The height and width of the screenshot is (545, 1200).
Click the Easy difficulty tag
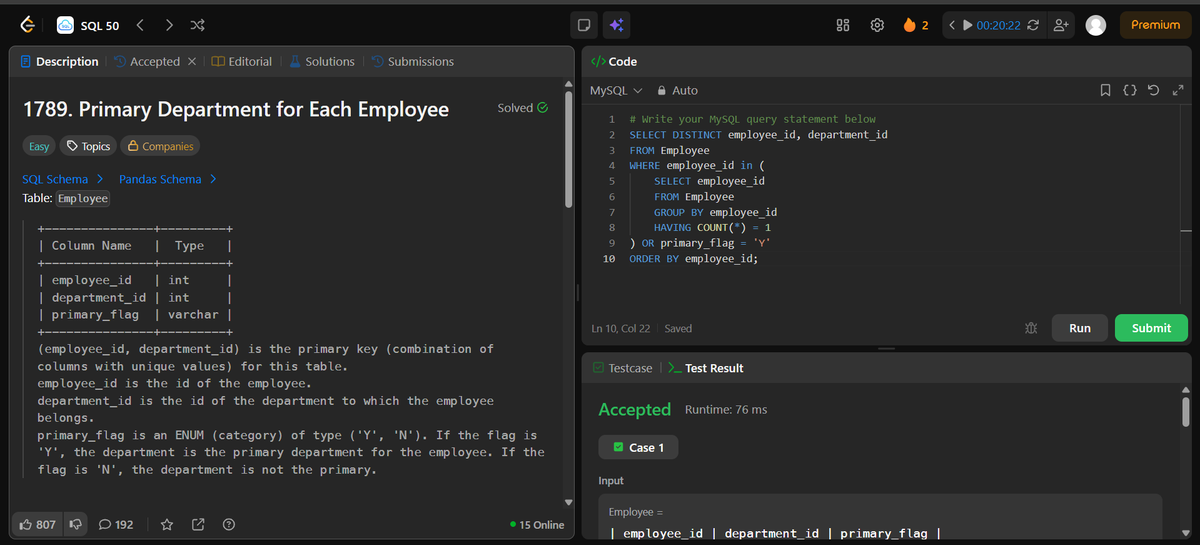tap(38, 146)
